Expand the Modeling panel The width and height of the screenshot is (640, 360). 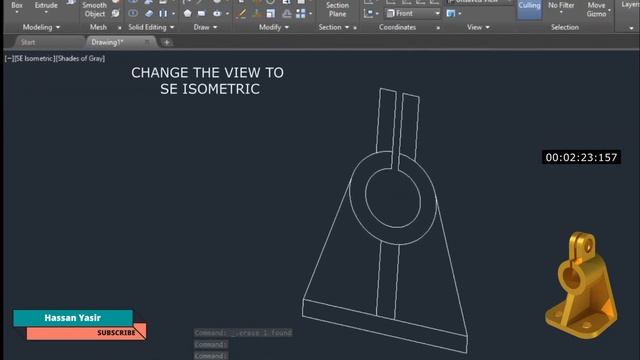click(41, 27)
